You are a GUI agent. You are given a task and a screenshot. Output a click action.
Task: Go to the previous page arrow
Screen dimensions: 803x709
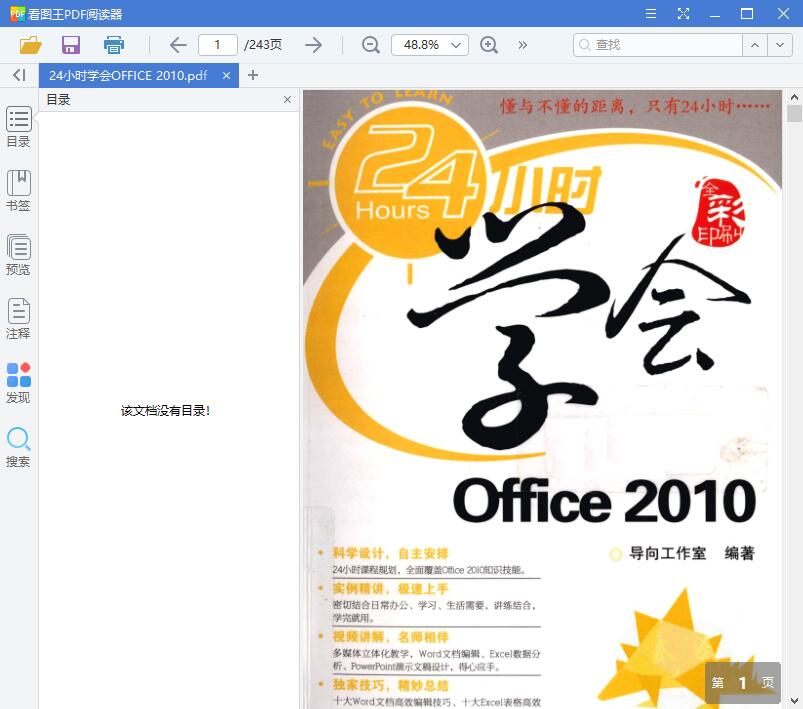pyautogui.click(x=178, y=45)
